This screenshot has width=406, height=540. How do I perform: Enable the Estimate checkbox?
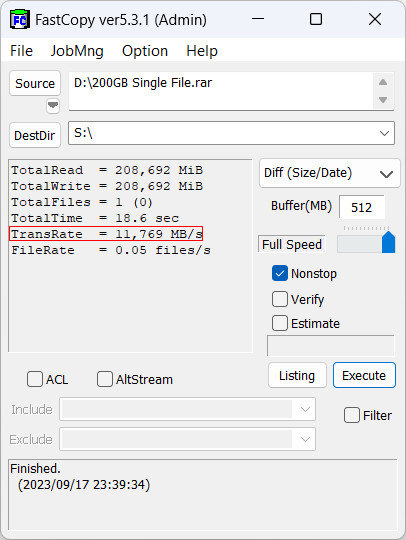(x=280, y=323)
